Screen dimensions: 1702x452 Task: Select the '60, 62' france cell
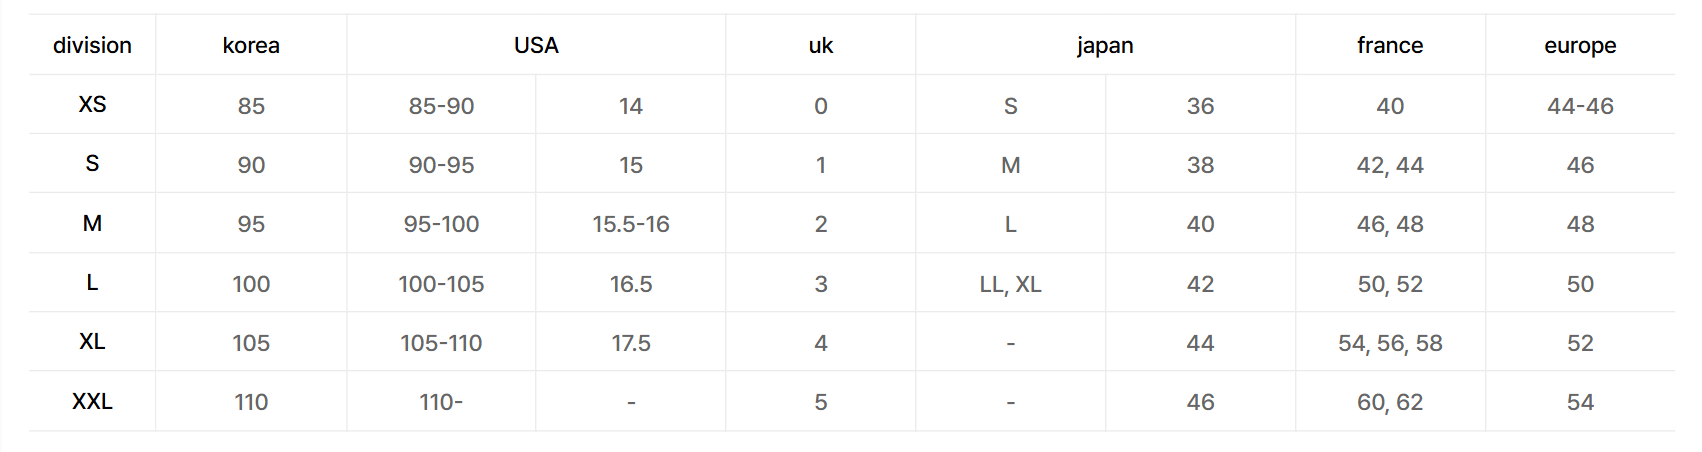point(1390,402)
